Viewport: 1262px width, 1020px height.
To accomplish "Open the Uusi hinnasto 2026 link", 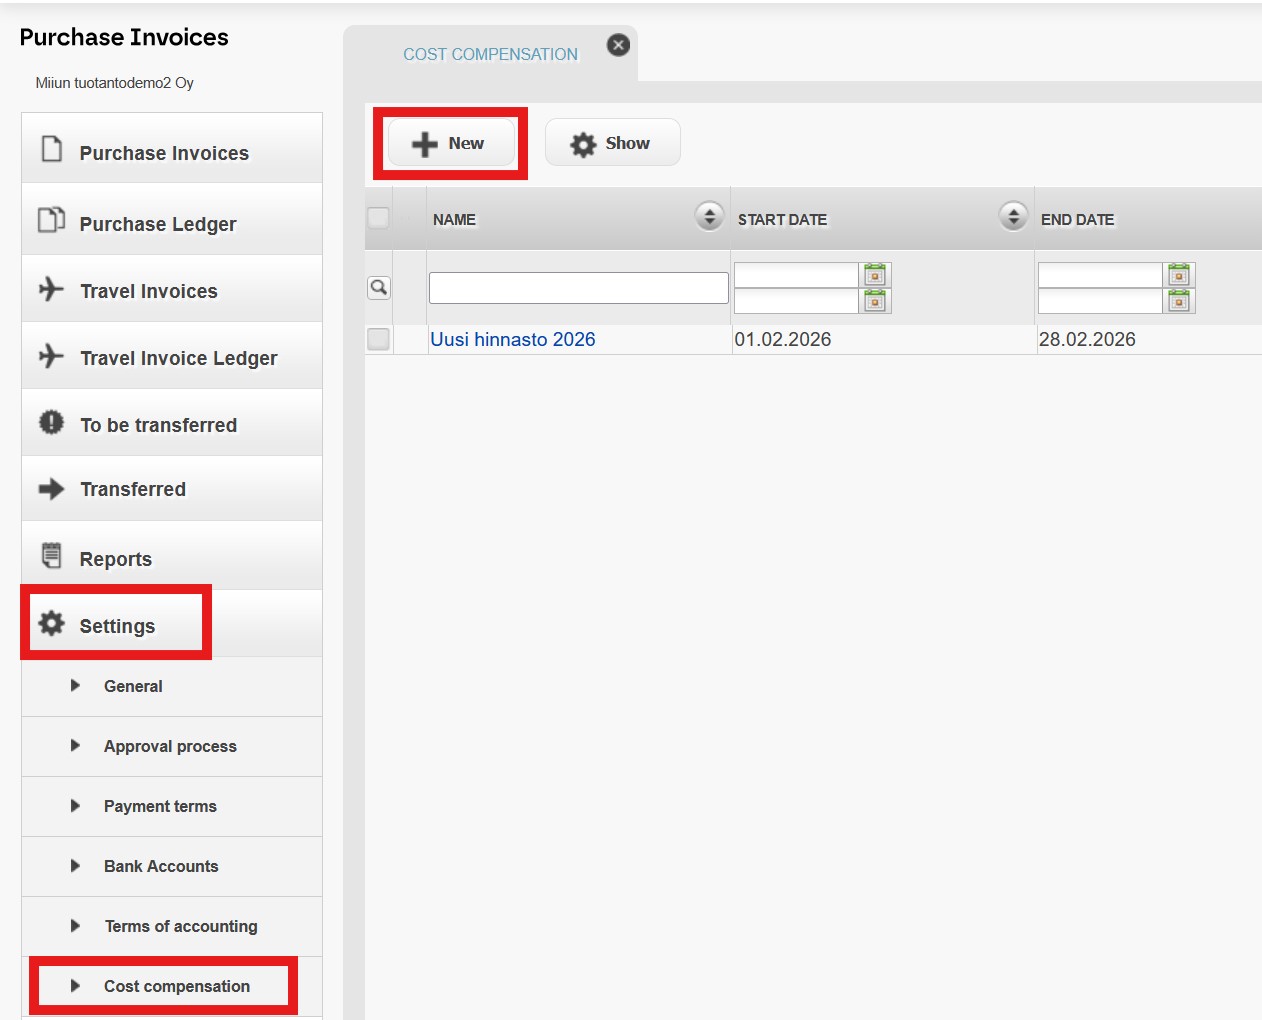I will pyautogui.click(x=513, y=339).
